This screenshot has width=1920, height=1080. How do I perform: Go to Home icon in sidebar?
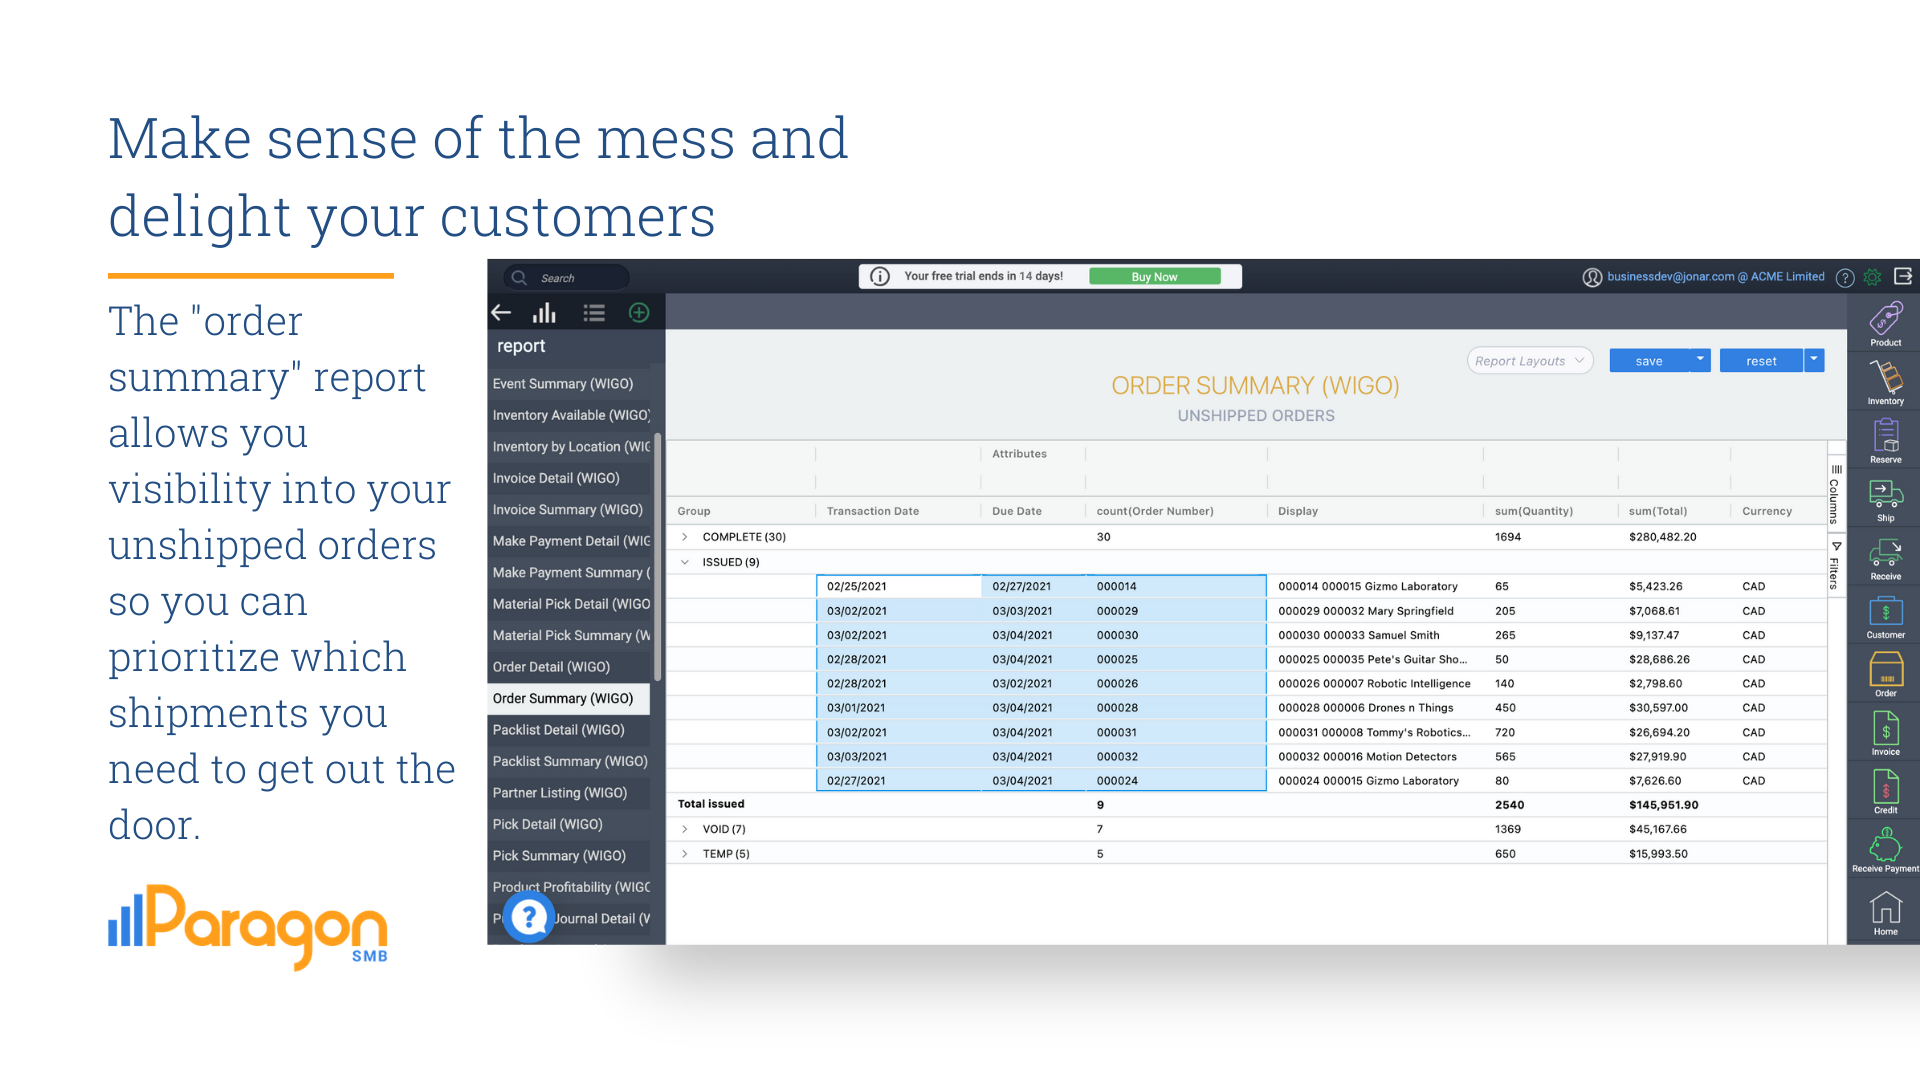pos(1885,907)
